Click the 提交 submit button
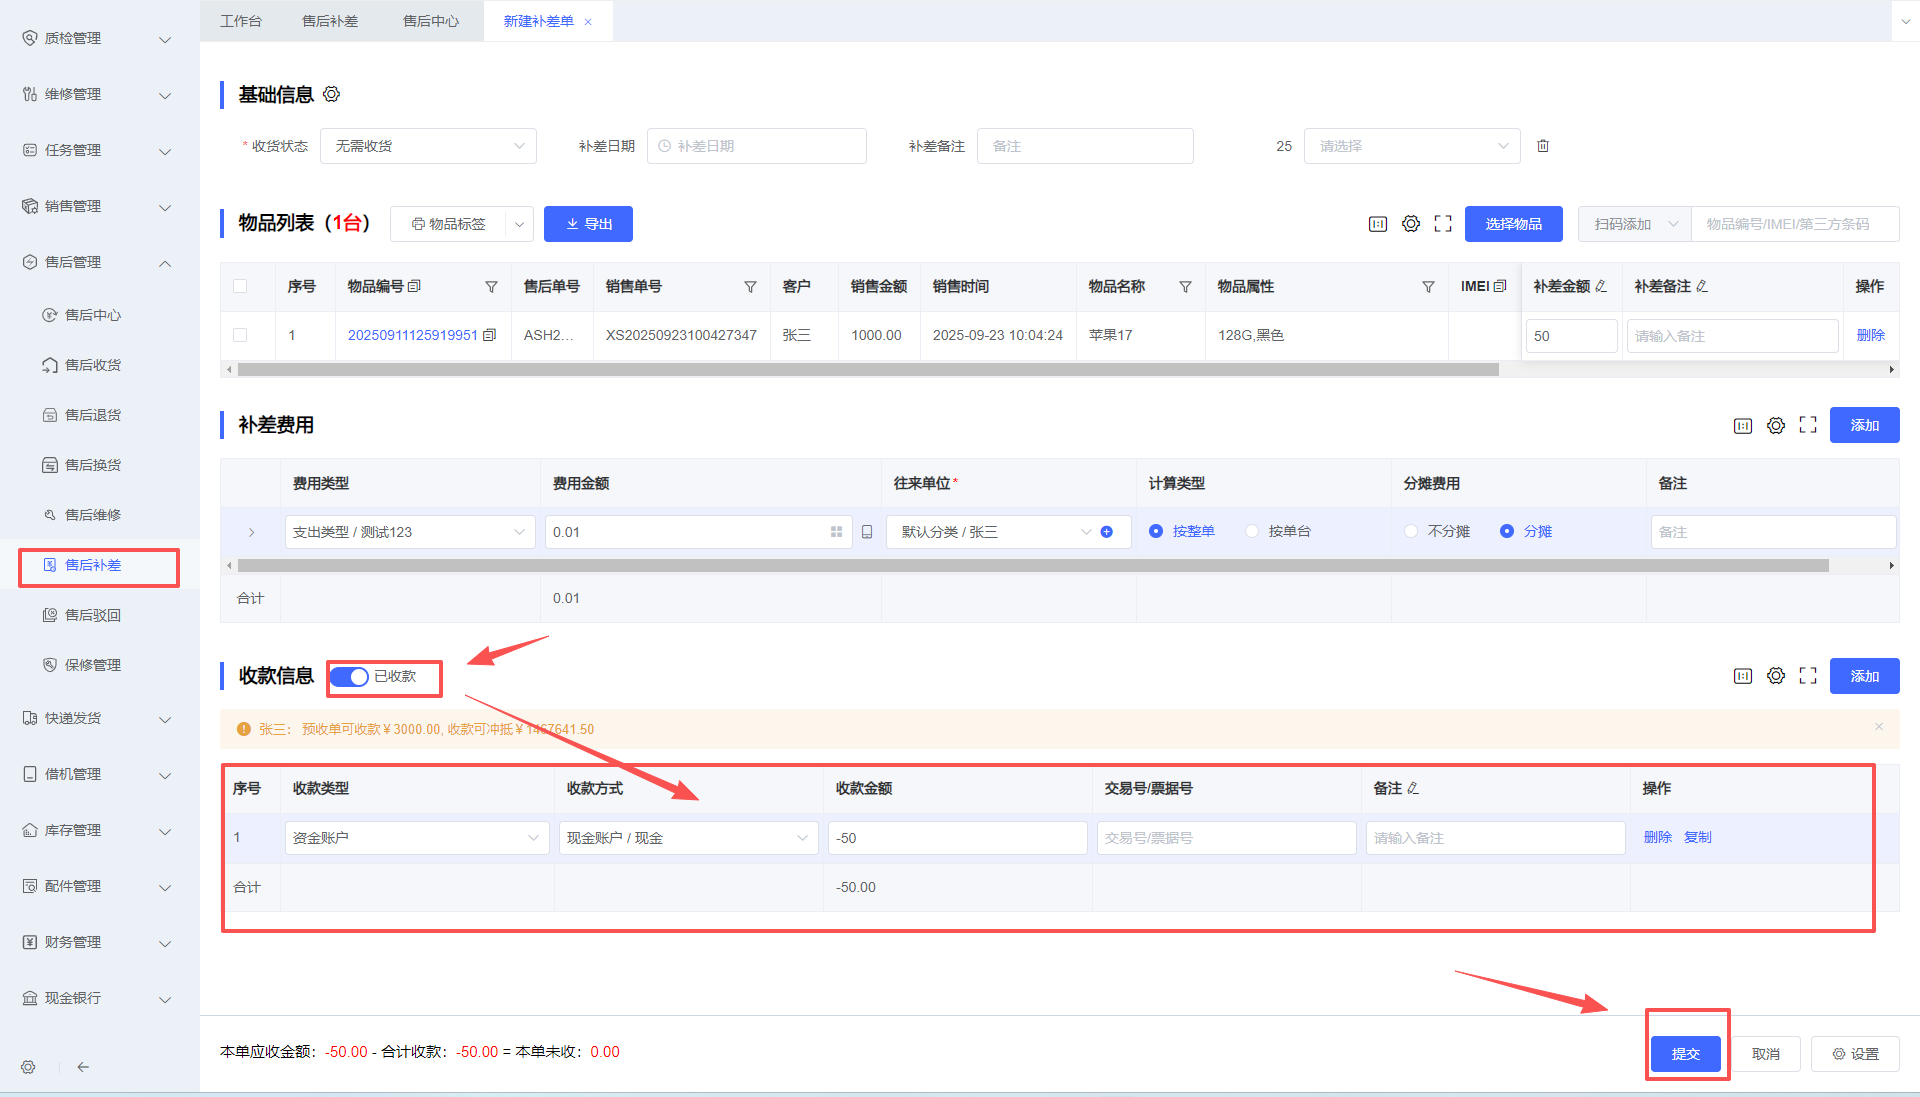The width and height of the screenshot is (1920, 1097). click(1685, 1053)
